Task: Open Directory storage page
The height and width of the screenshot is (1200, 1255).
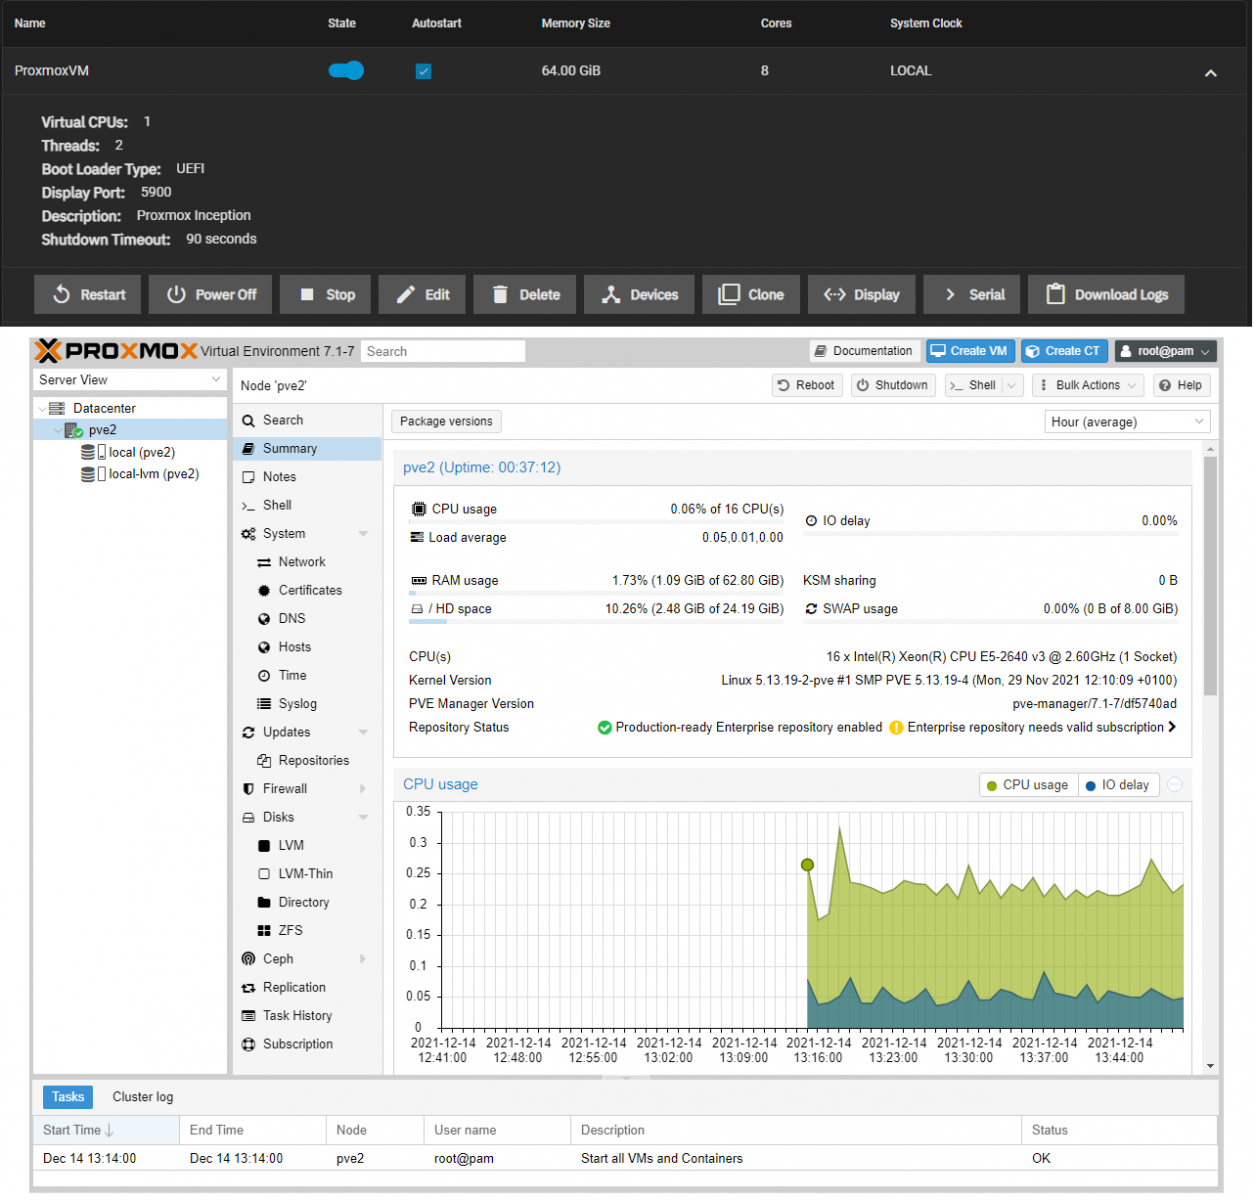Action: pos(307,903)
